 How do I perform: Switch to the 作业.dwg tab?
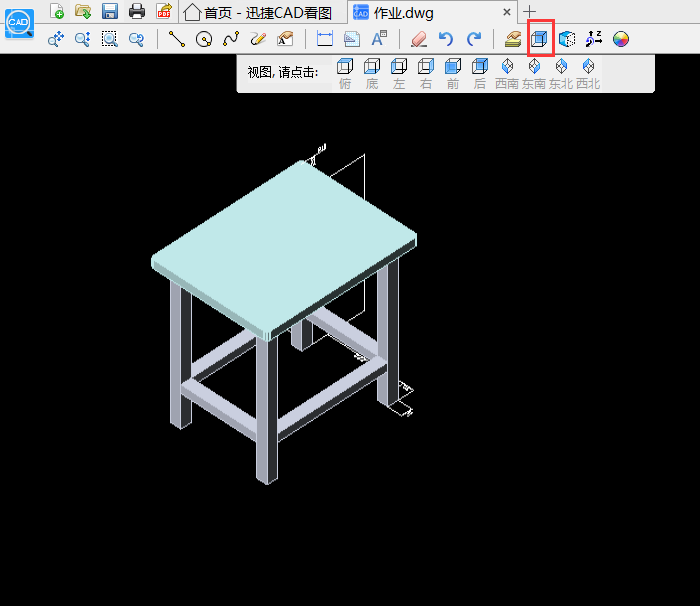click(x=402, y=12)
